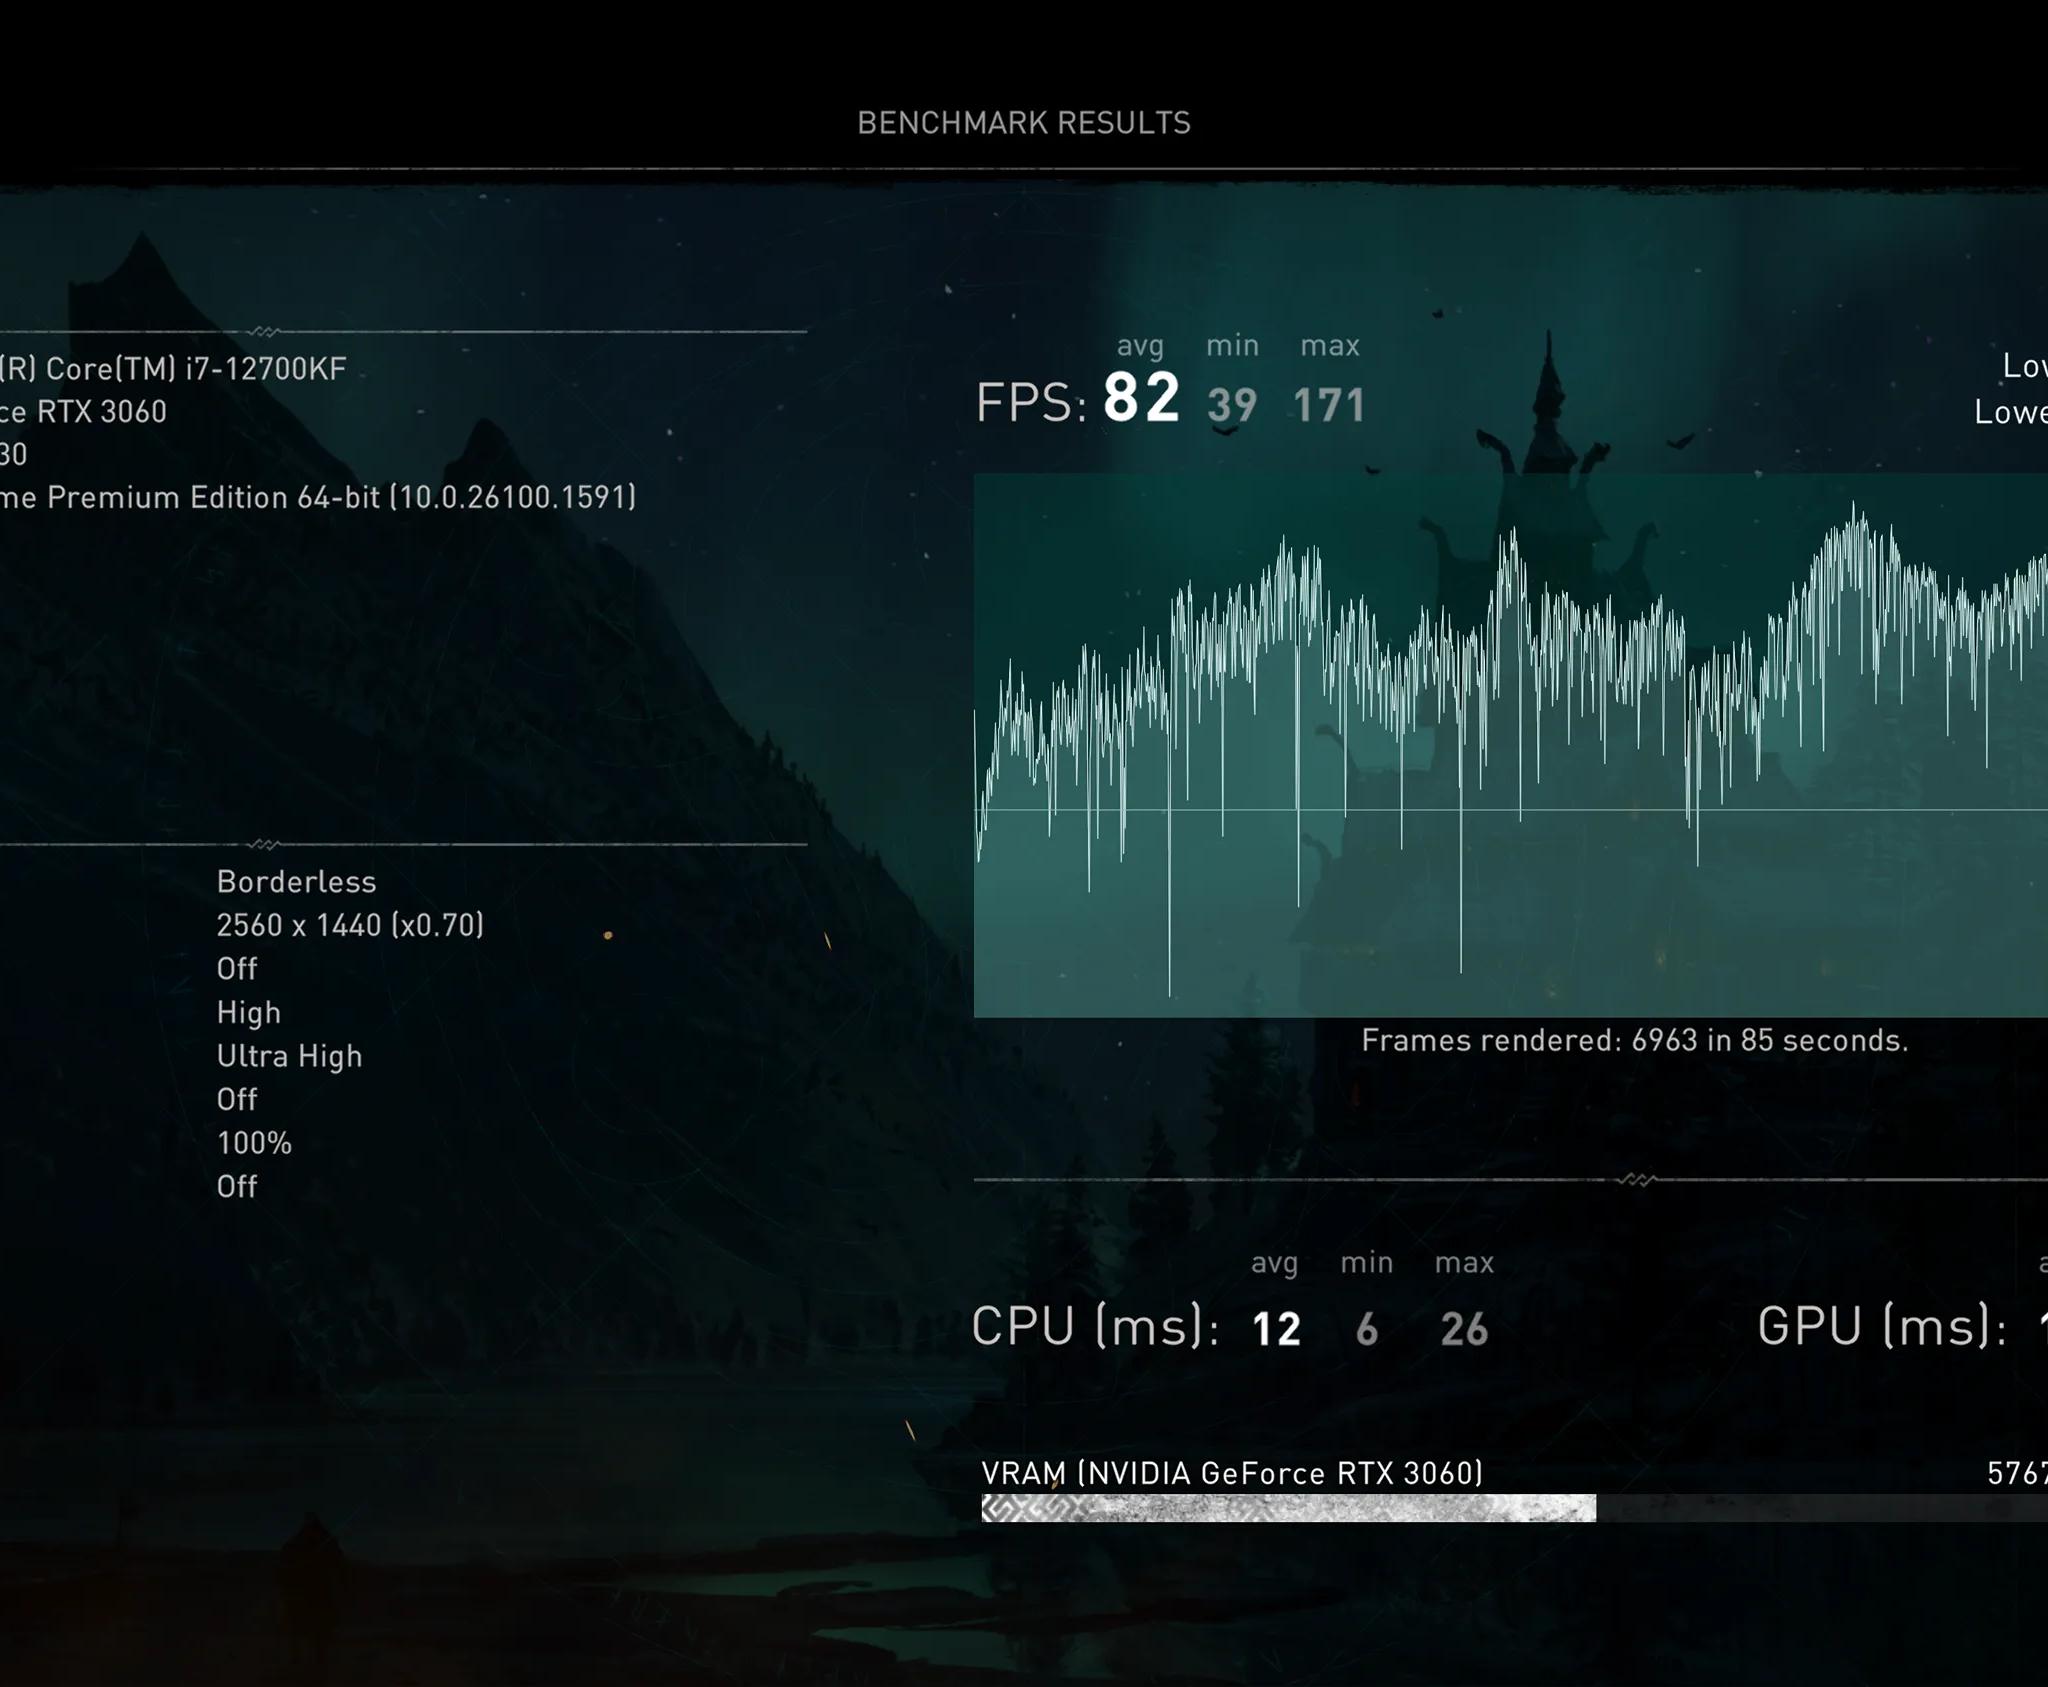Click the BENCHMARK RESULTS title
The width and height of the screenshot is (2048, 1687).
point(1024,123)
